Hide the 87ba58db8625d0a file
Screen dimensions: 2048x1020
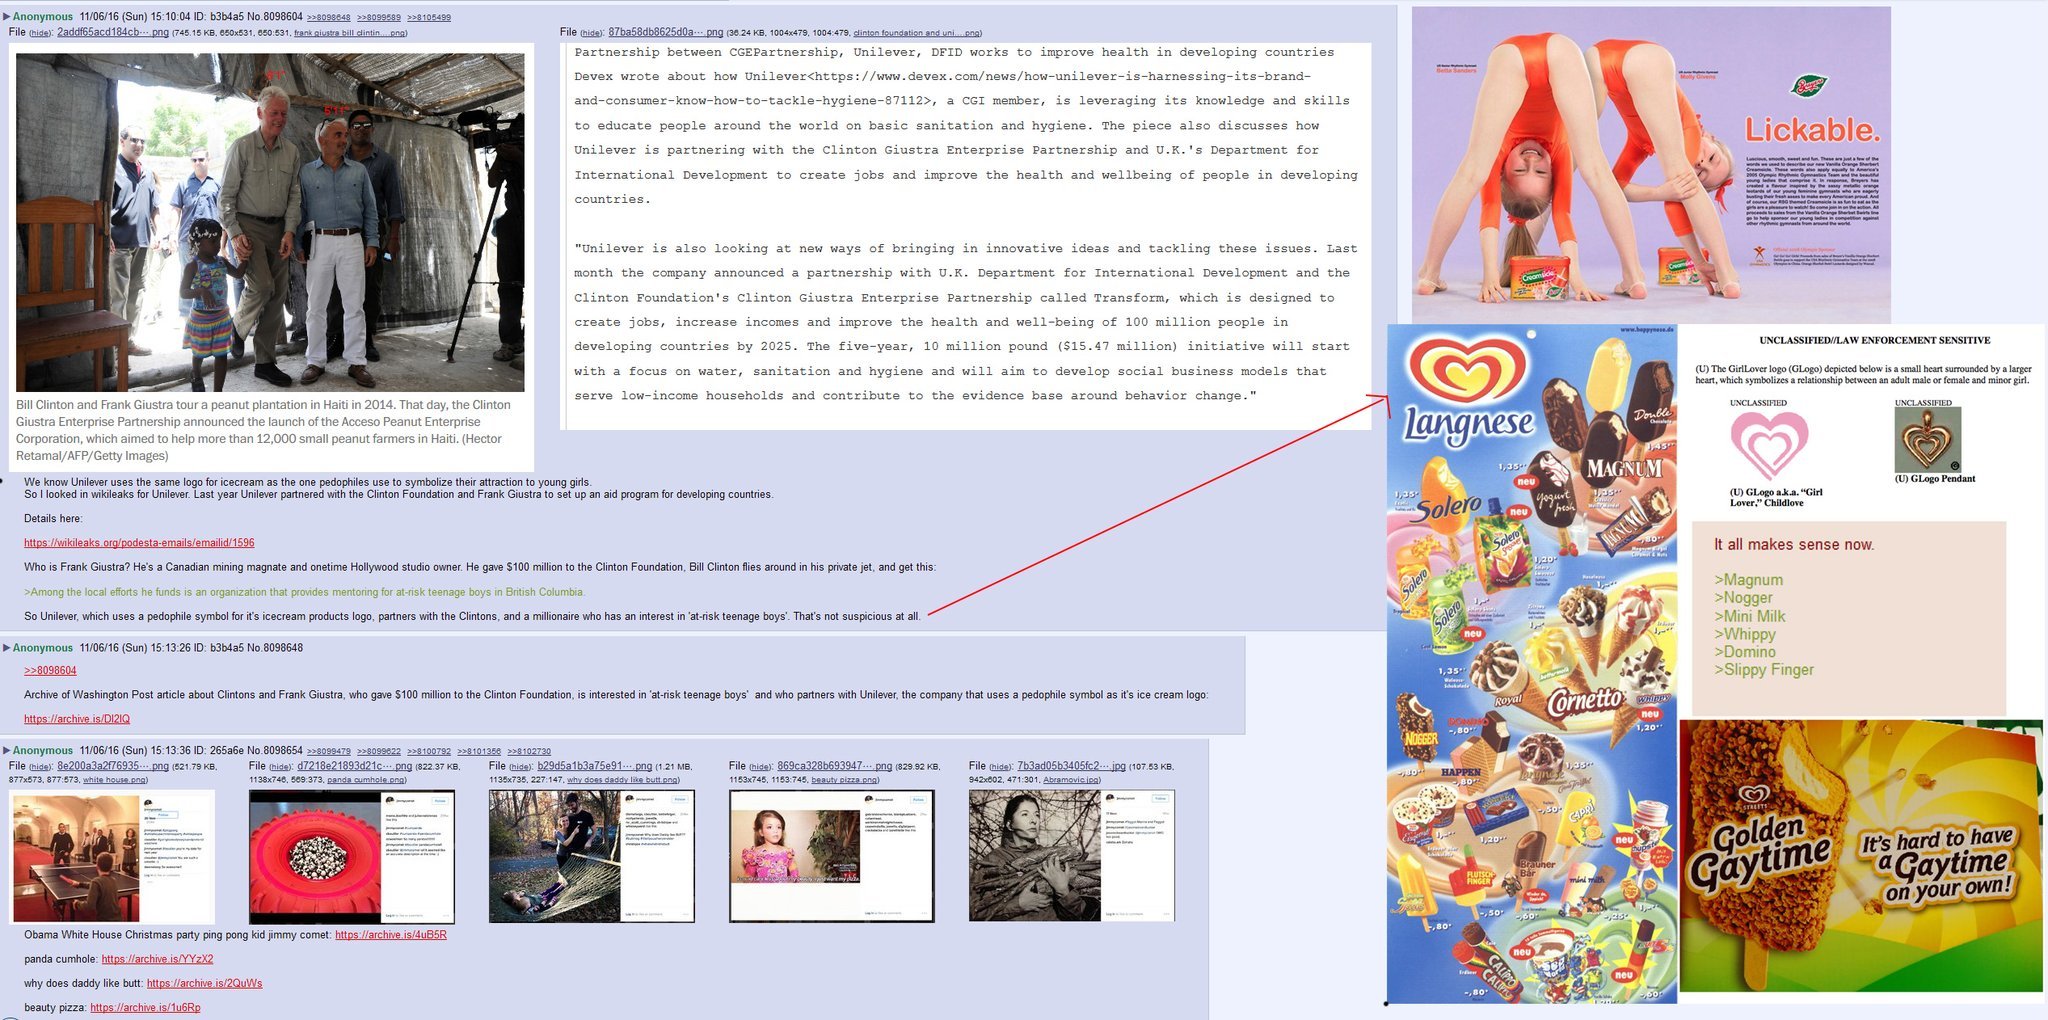[592, 33]
